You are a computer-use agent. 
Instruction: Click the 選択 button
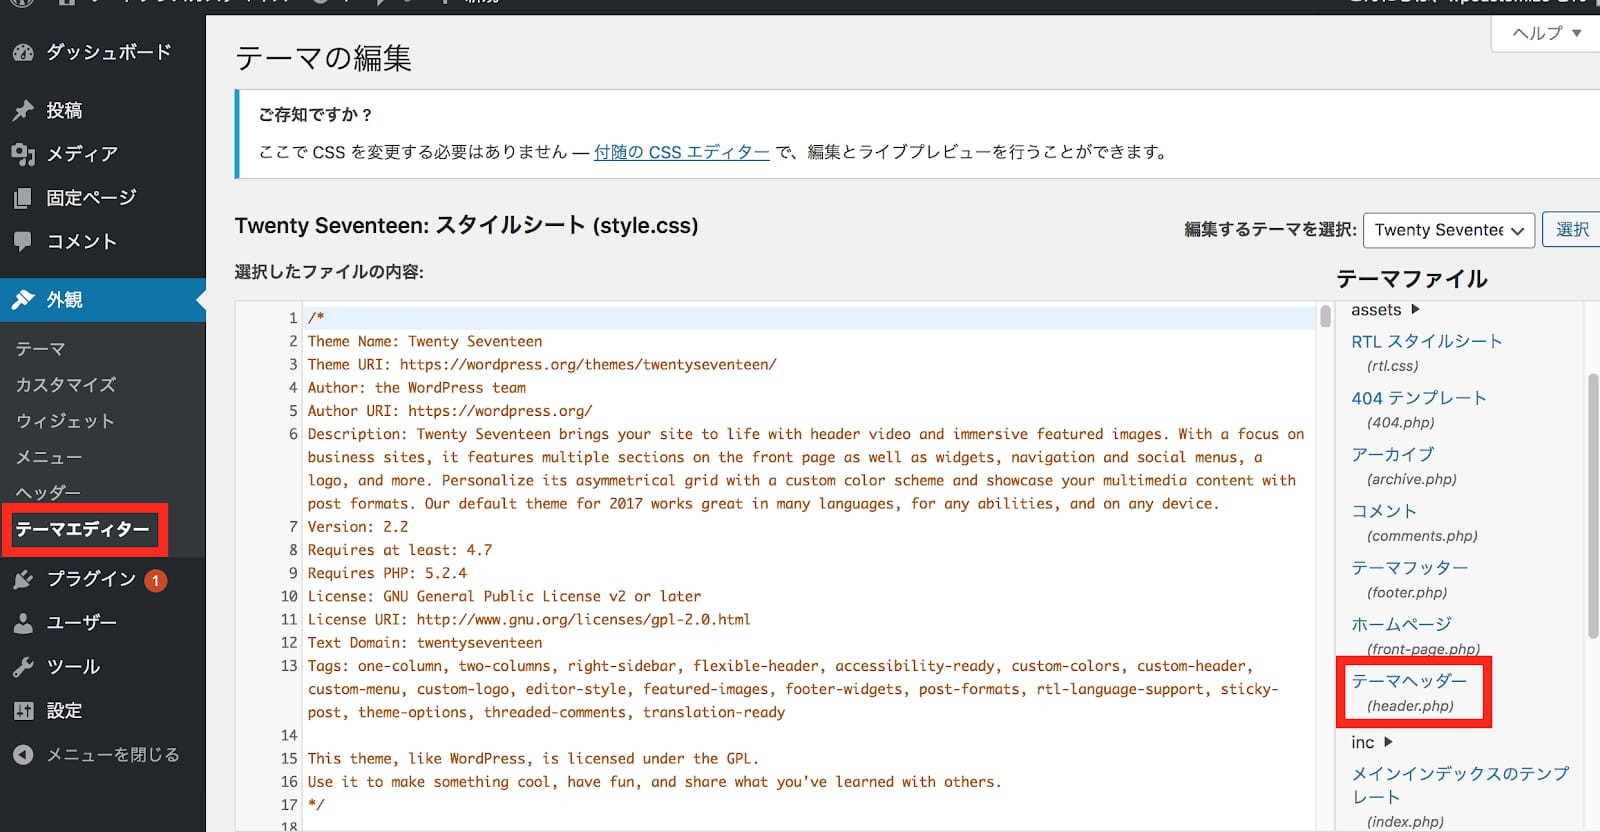pyautogui.click(x=1572, y=230)
